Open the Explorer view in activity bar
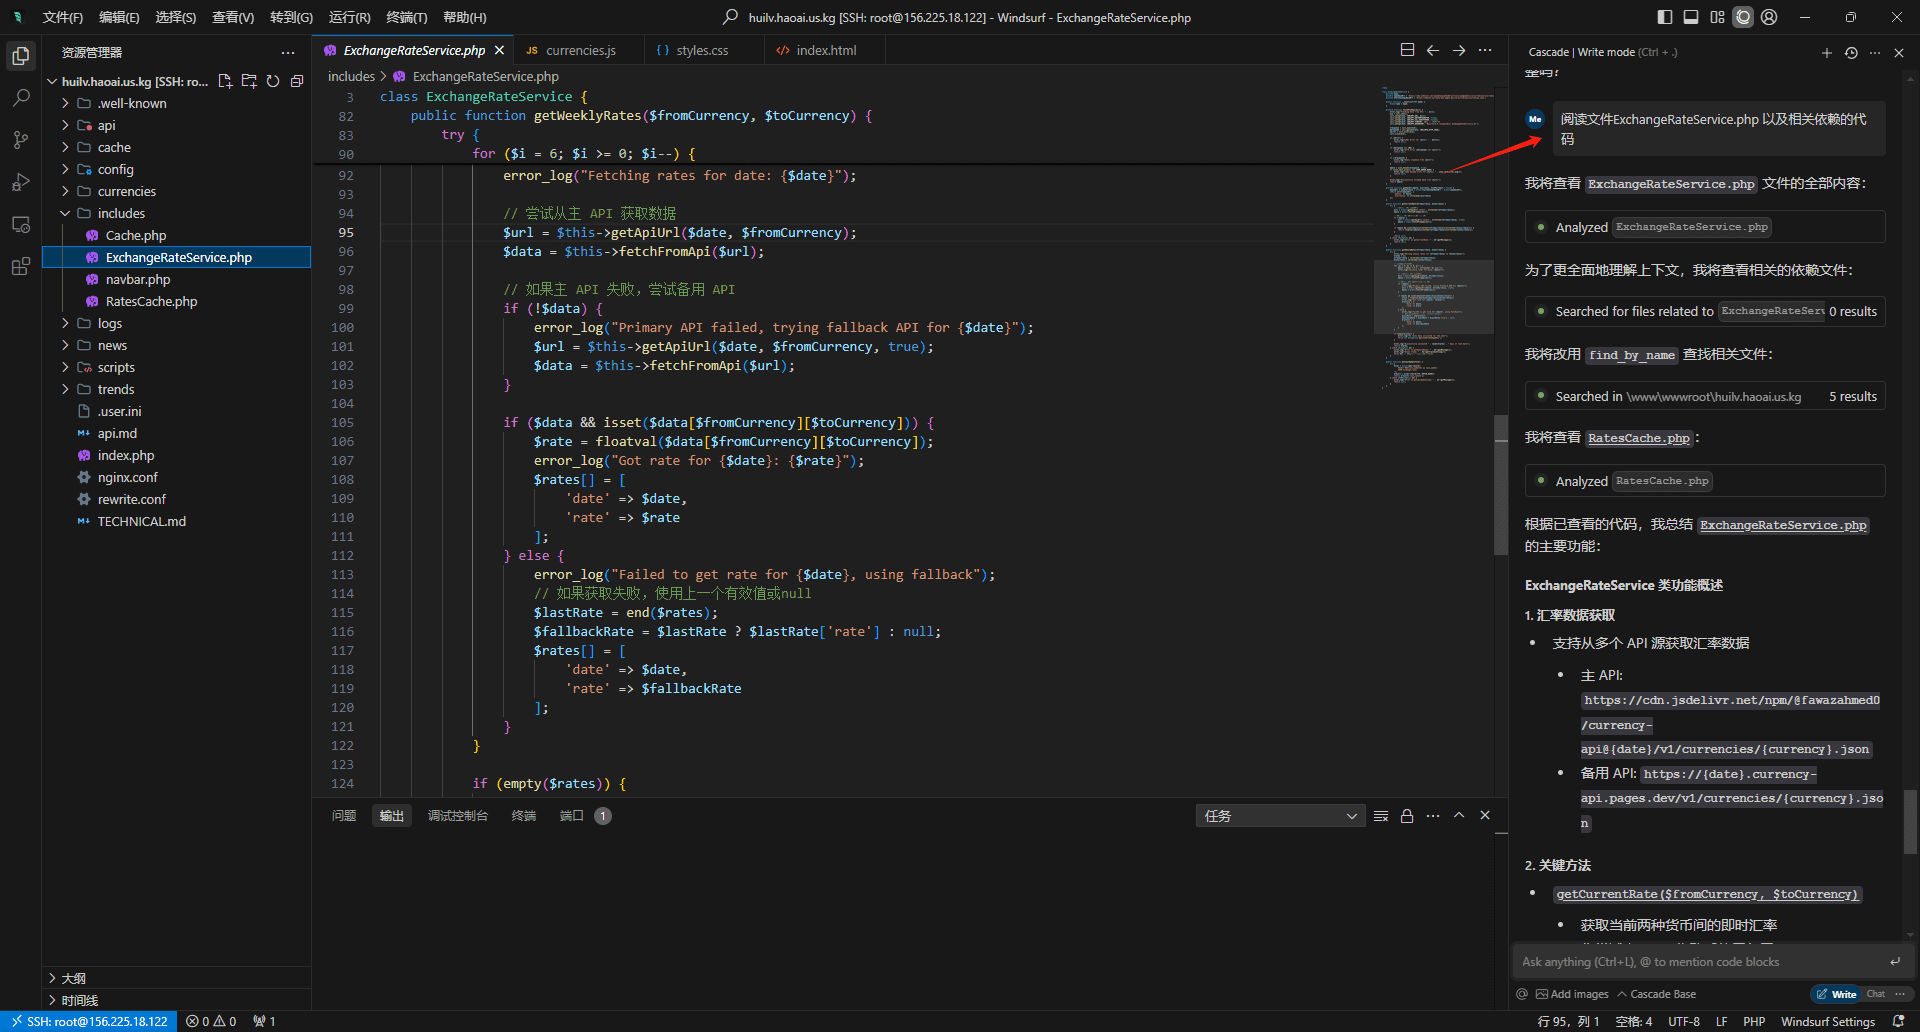The height and width of the screenshot is (1032, 1920). [x=20, y=56]
